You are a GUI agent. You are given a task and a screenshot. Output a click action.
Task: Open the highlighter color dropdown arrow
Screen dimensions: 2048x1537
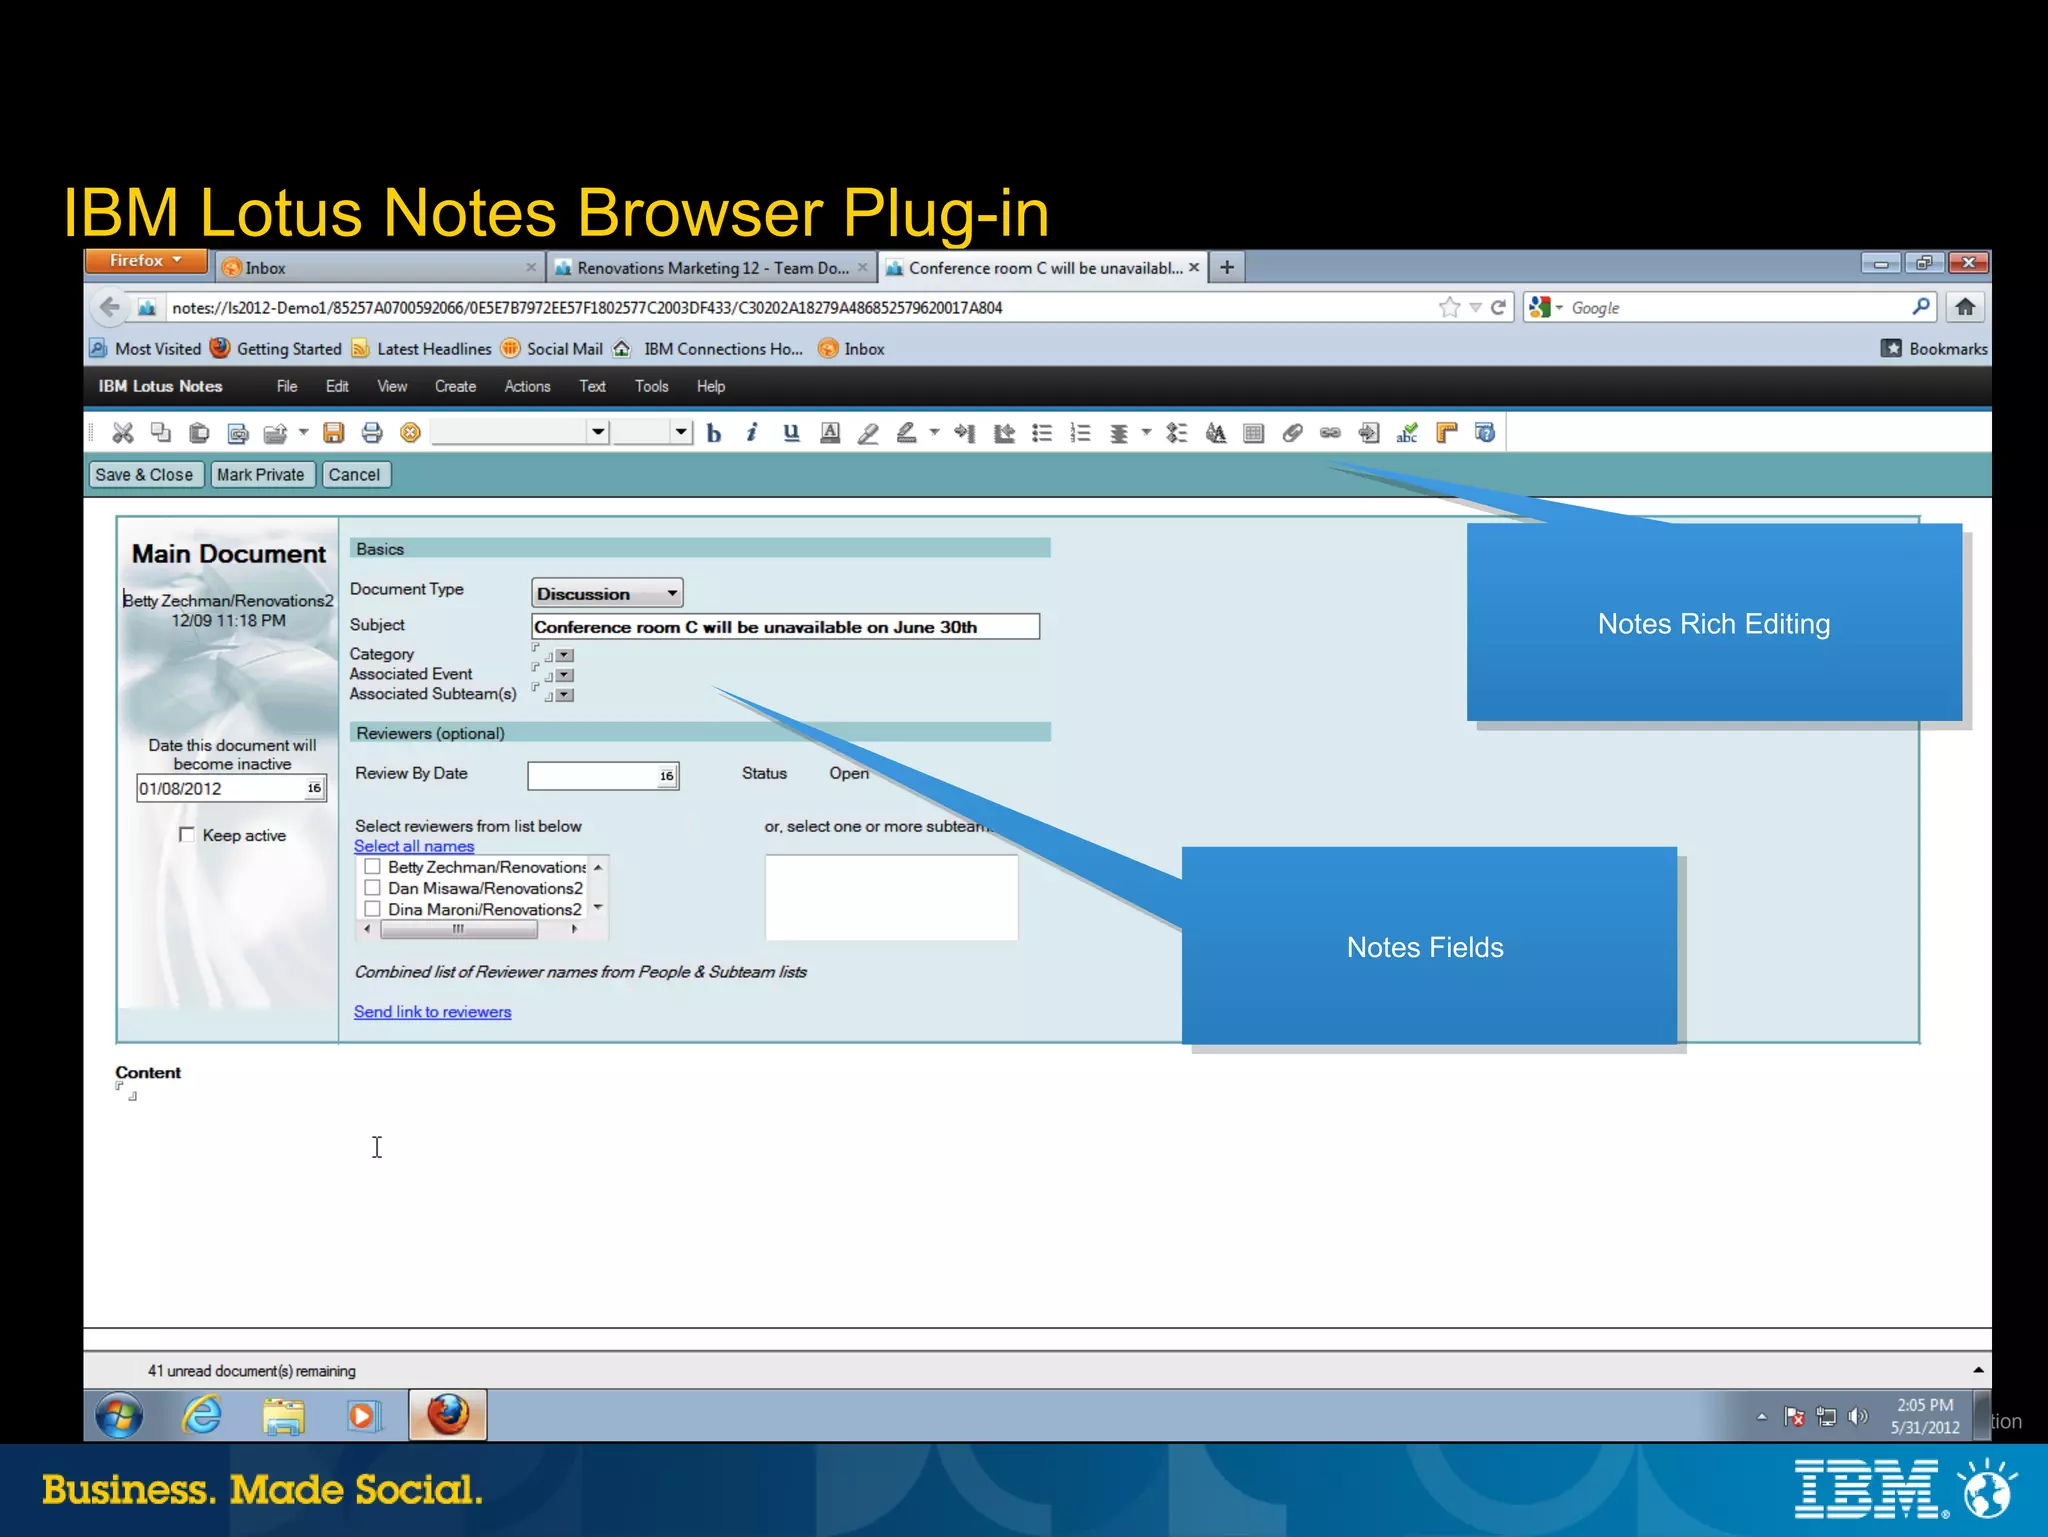[x=934, y=433]
